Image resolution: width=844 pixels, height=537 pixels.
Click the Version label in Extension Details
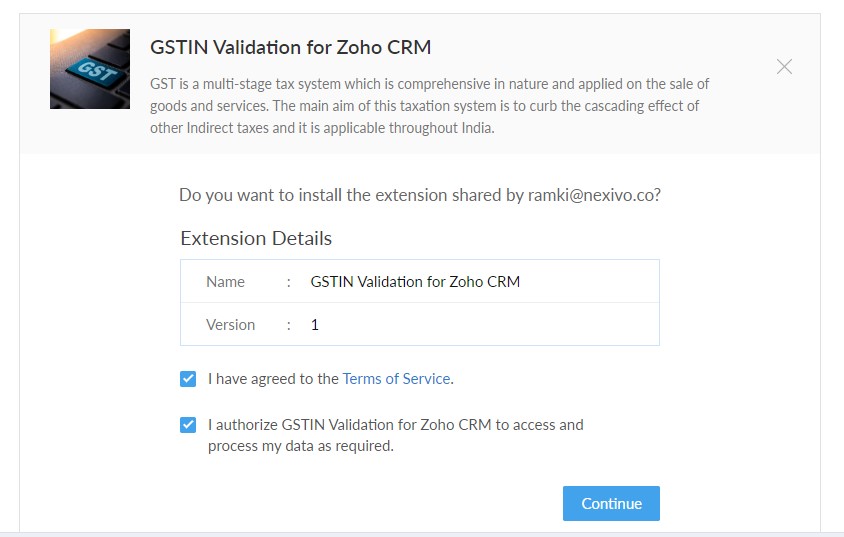[230, 325]
